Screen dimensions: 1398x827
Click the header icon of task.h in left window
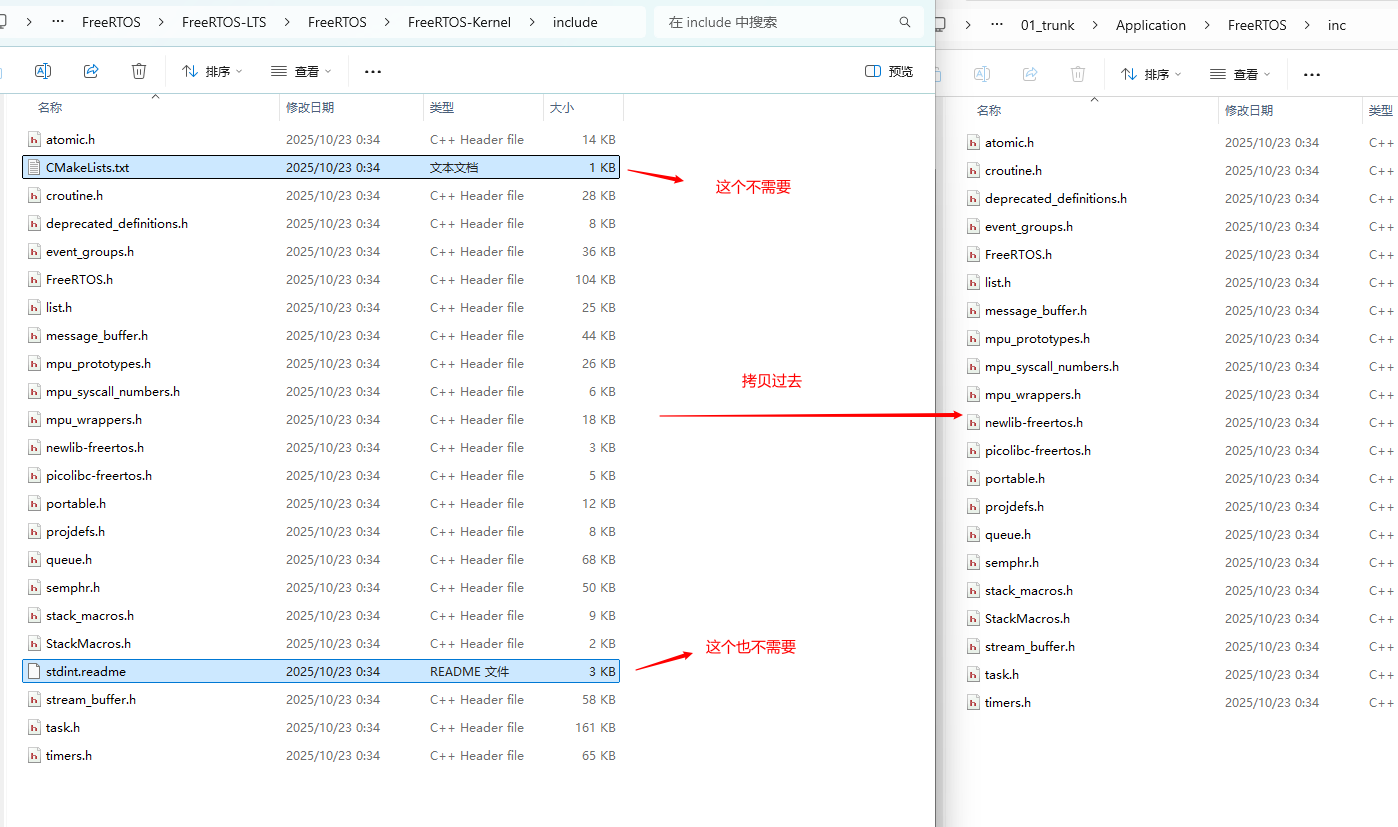click(34, 727)
